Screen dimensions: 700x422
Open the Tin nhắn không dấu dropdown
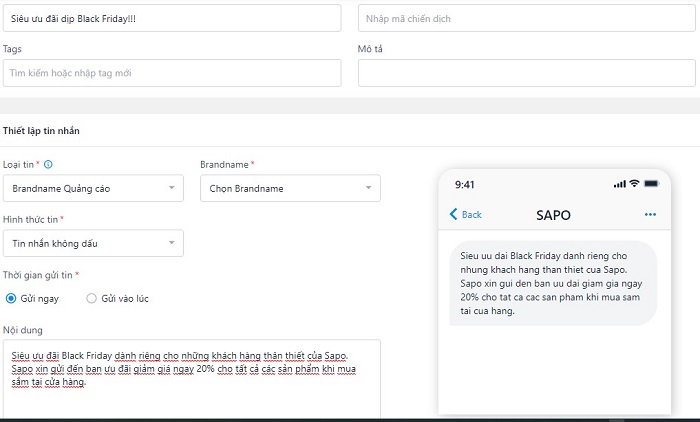(x=93, y=243)
